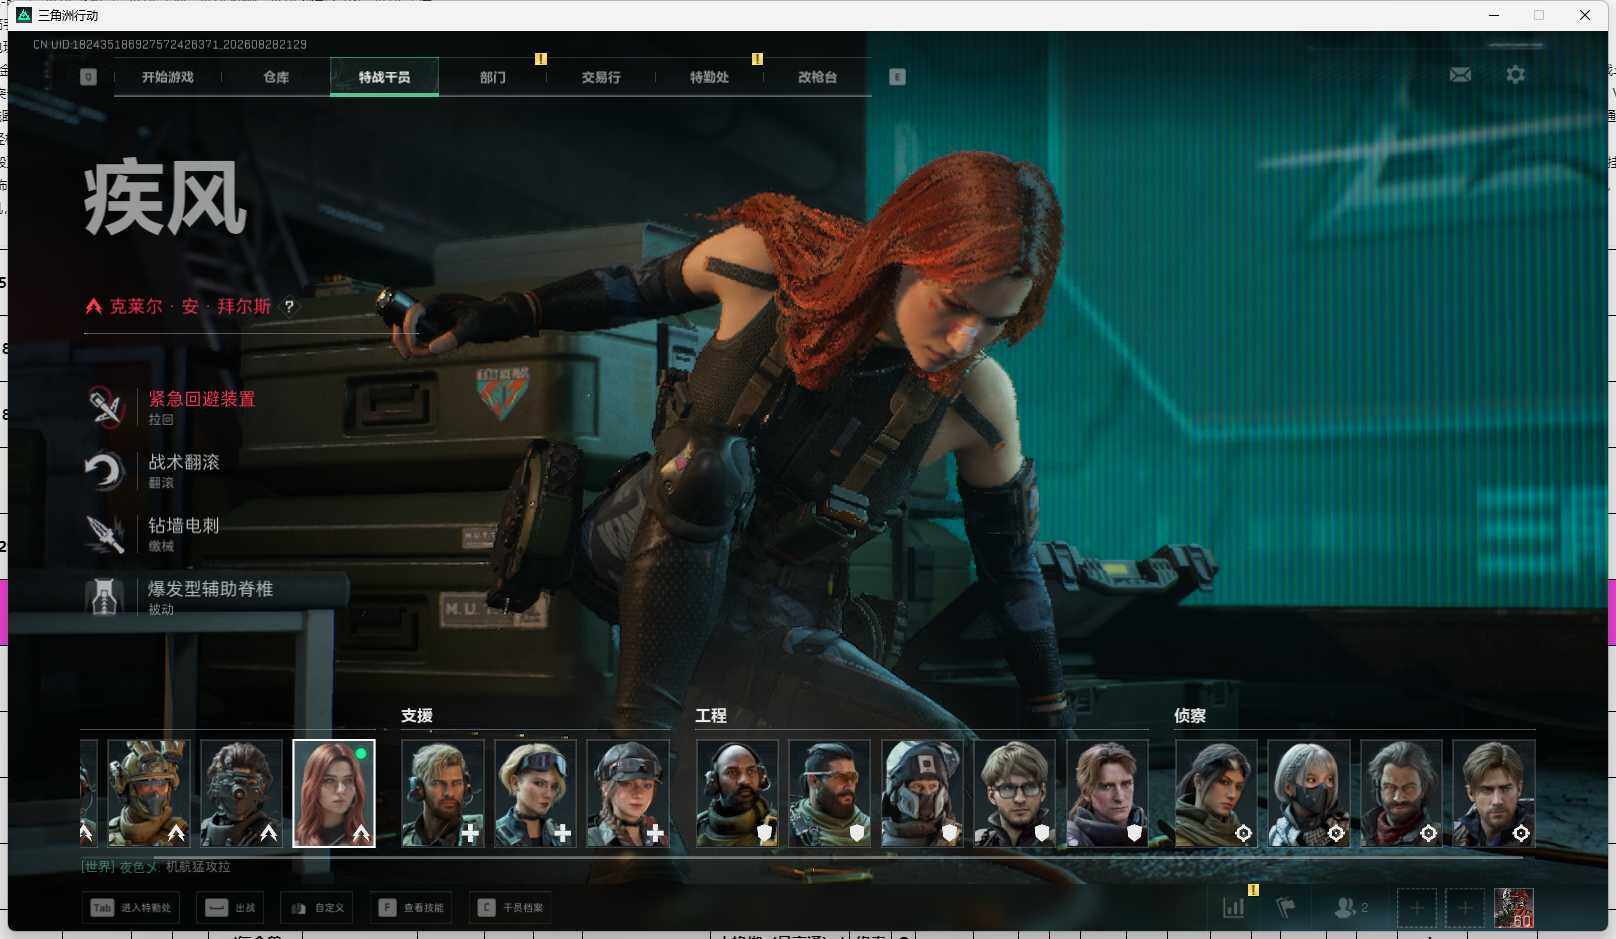The image size is (1616, 939).
Task: Select the gold-helmet masked assault operator portrait
Action: pos(149,793)
